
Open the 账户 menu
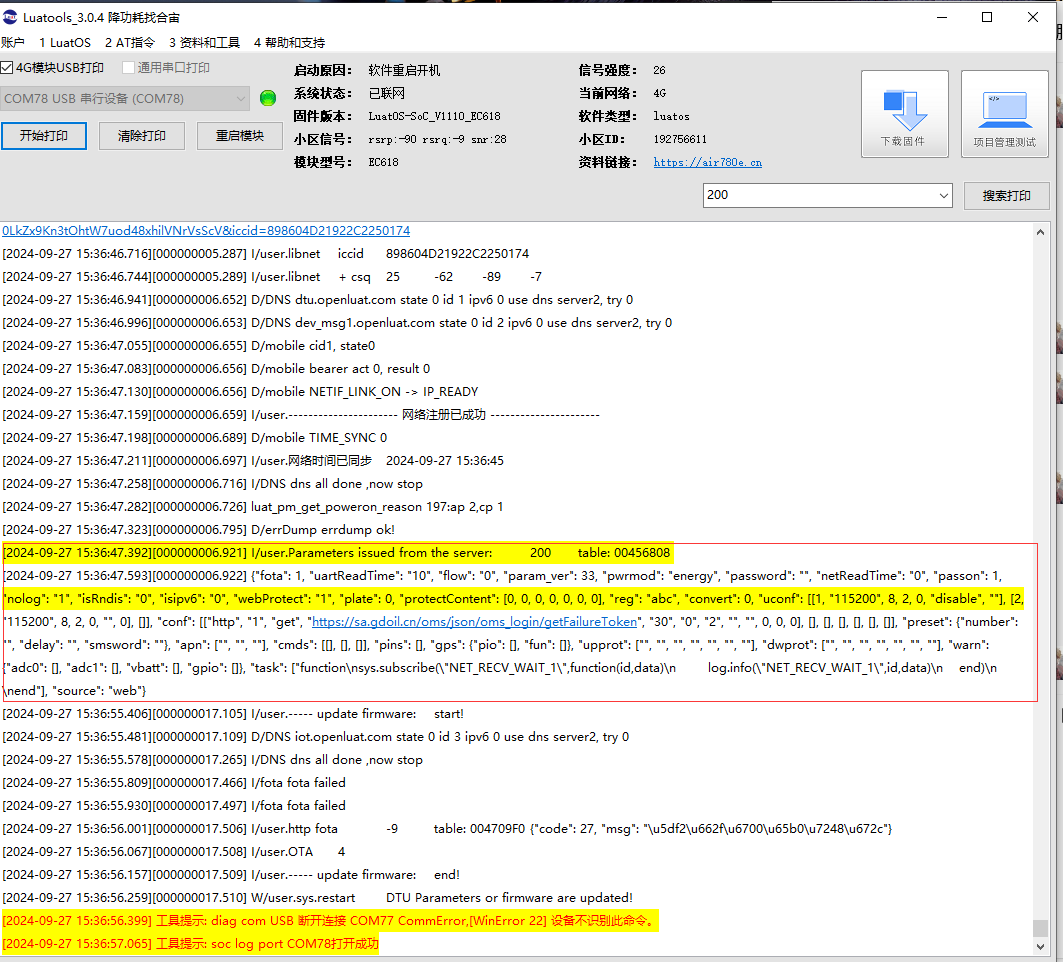[13, 42]
